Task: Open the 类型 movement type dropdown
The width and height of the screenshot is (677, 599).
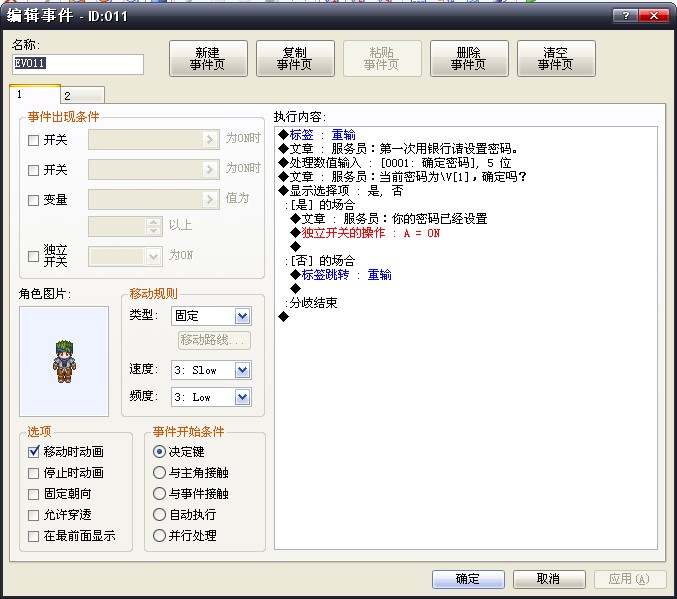Action: tap(243, 316)
